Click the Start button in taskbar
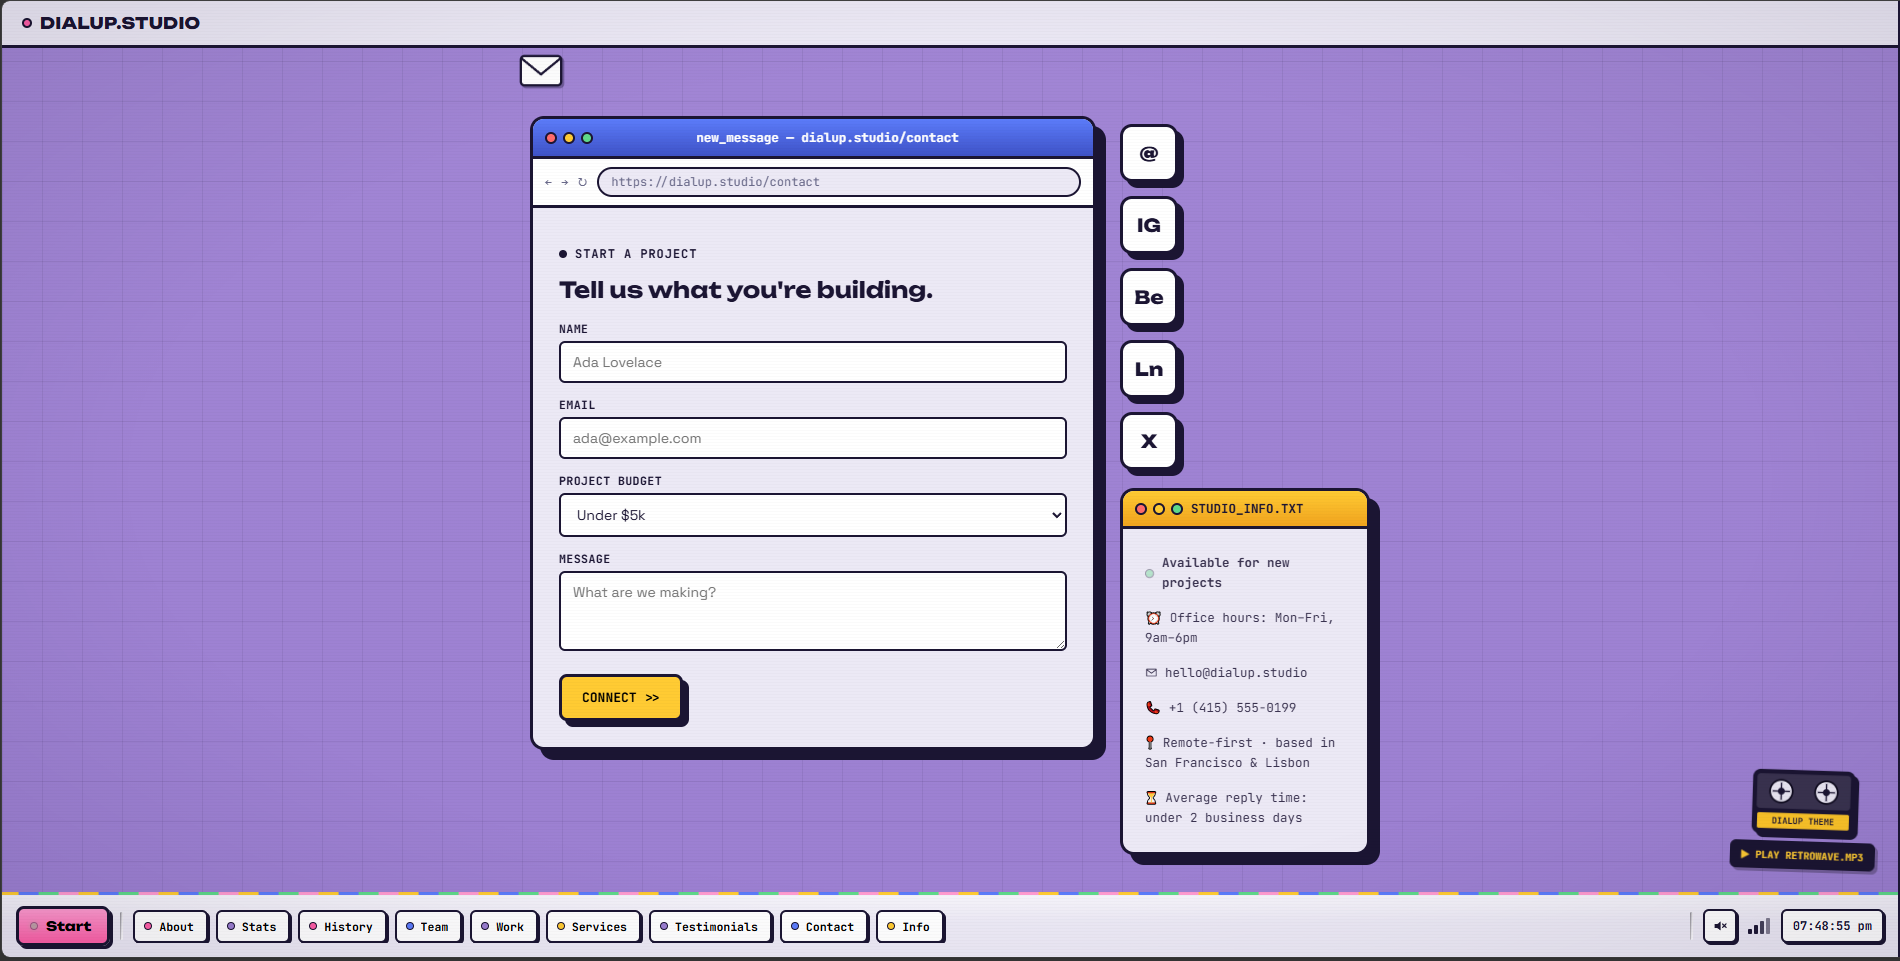The image size is (1900, 961). point(63,926)
